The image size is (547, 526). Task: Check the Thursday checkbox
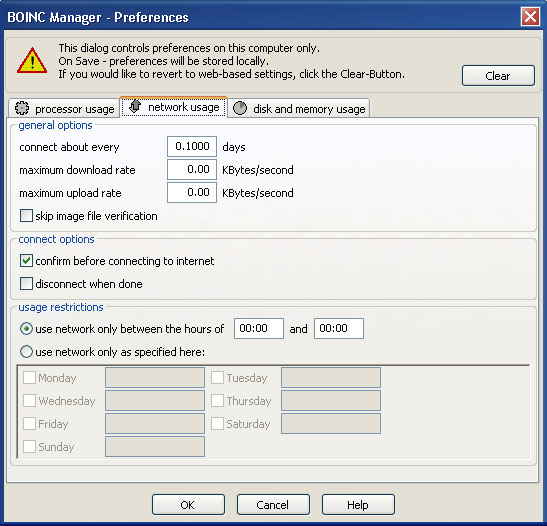click(x=217, y=400)
